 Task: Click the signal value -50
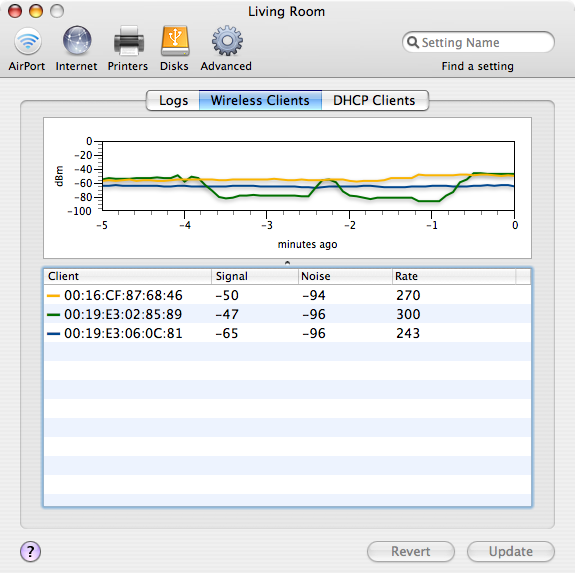(x=227, y=295)
